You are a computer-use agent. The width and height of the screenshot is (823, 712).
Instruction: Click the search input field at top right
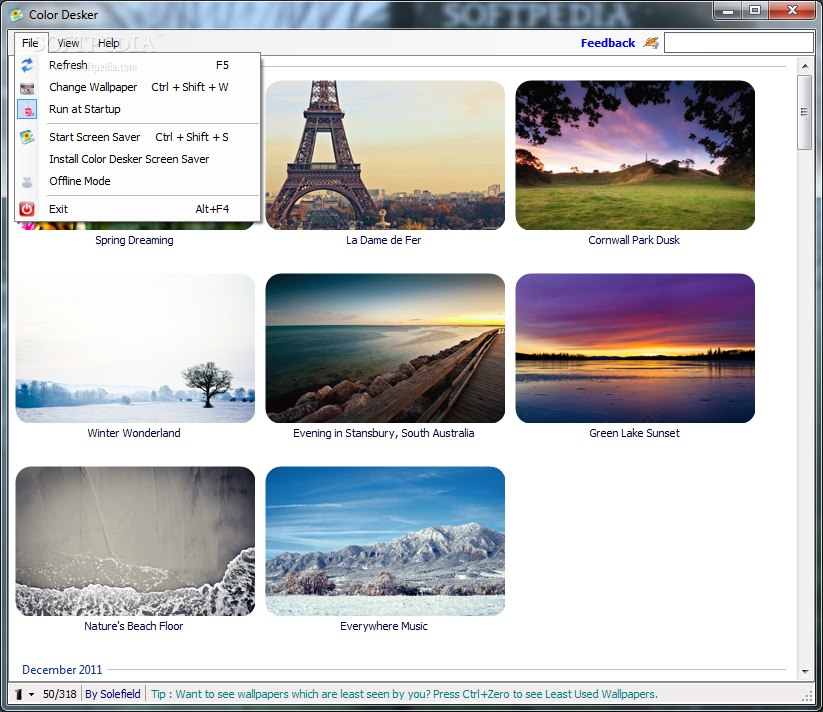(x=738, y=42)
